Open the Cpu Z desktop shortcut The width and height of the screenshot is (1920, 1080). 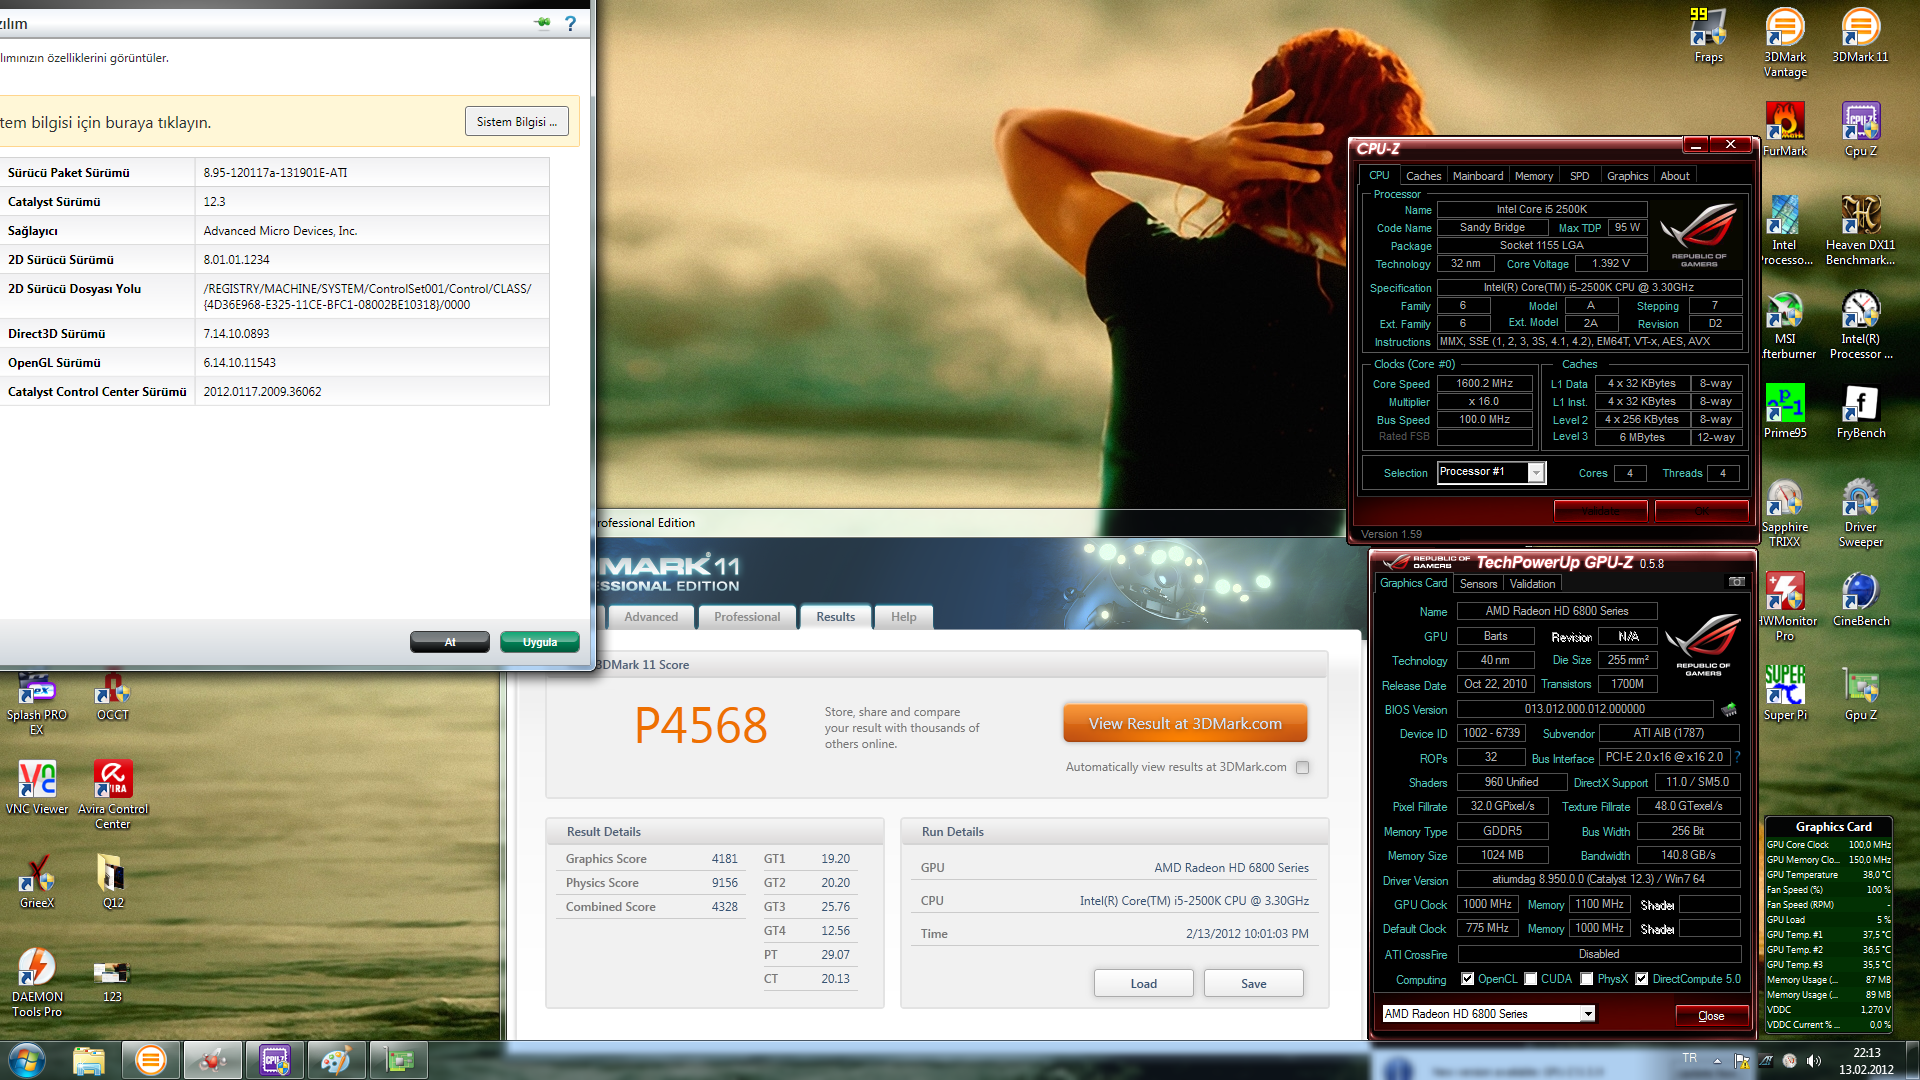[x=1860, y=129]
